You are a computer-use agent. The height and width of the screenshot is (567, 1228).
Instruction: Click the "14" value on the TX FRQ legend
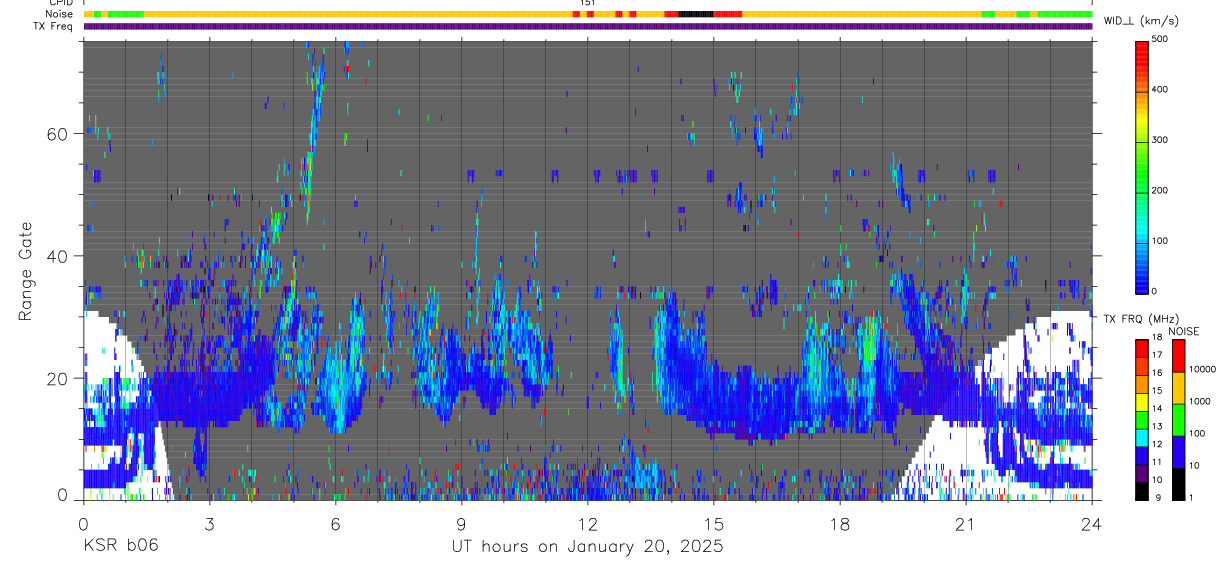coord(1157,408)
